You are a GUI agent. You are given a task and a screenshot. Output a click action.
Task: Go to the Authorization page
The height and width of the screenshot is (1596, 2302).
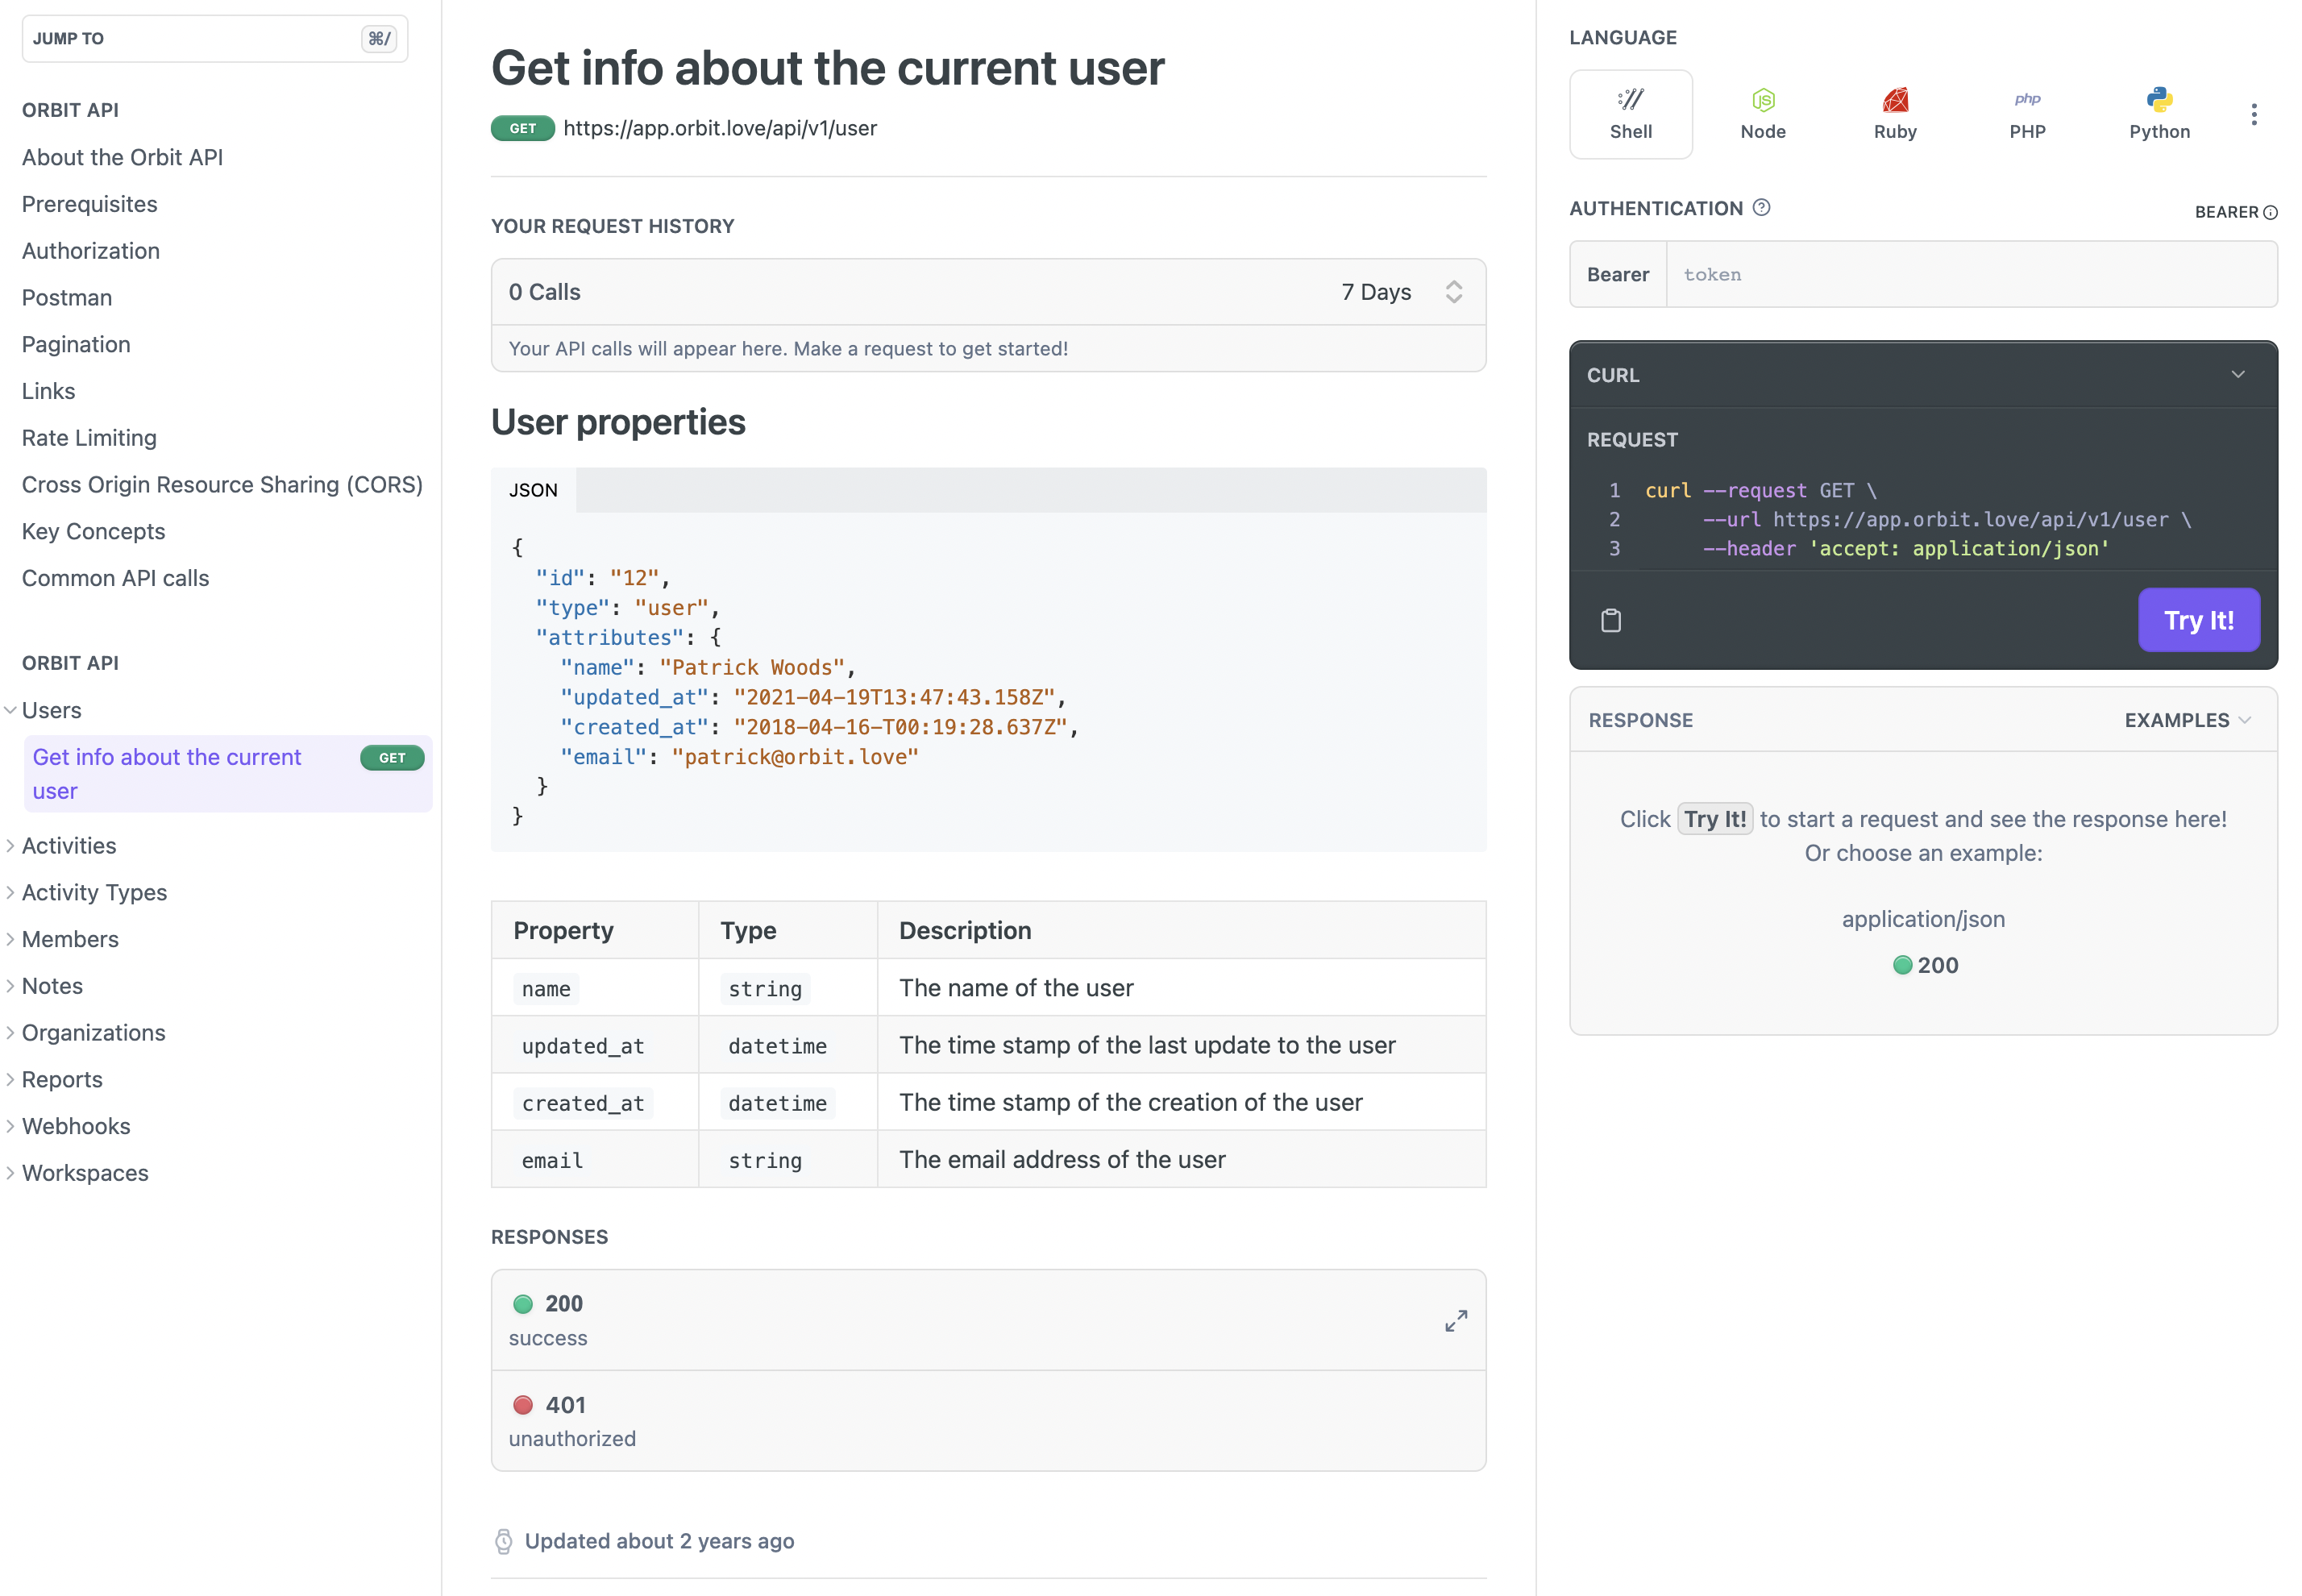click(91, 251)
